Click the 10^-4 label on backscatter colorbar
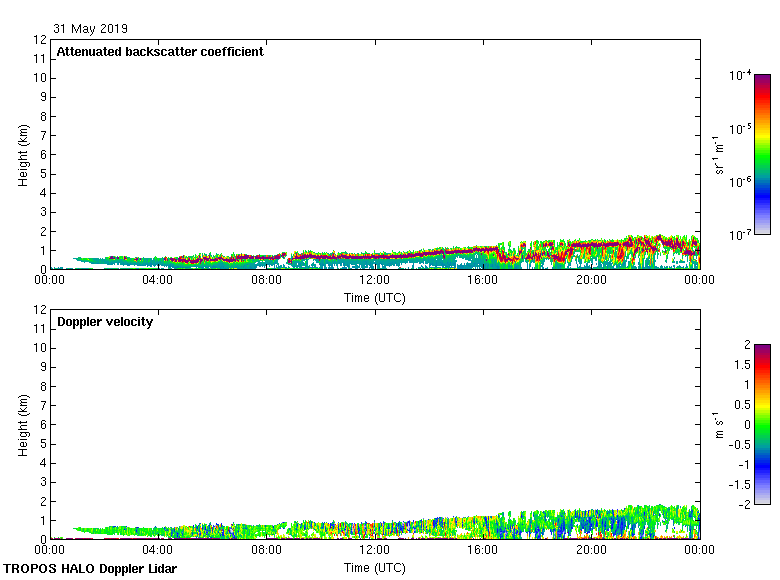The image size is (780, 580). click(x=740, y=76)
